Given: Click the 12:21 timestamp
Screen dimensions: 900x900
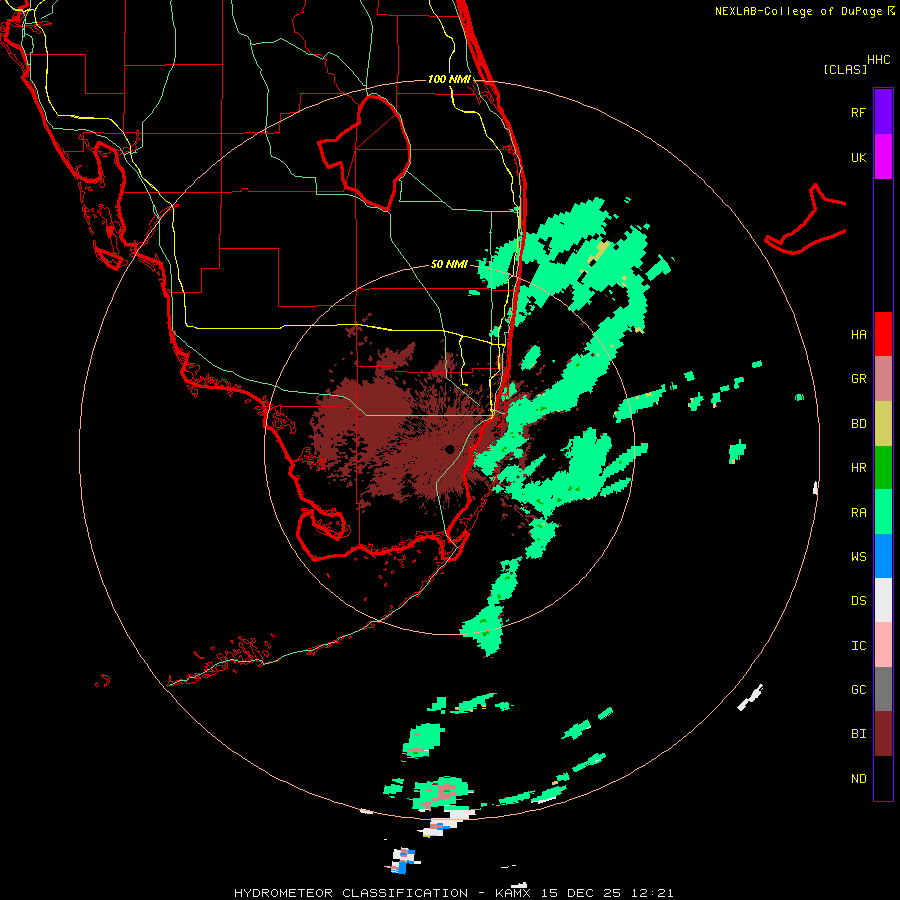Looking at the screenshot, I should pyautogui.click(x=654, y=893).
